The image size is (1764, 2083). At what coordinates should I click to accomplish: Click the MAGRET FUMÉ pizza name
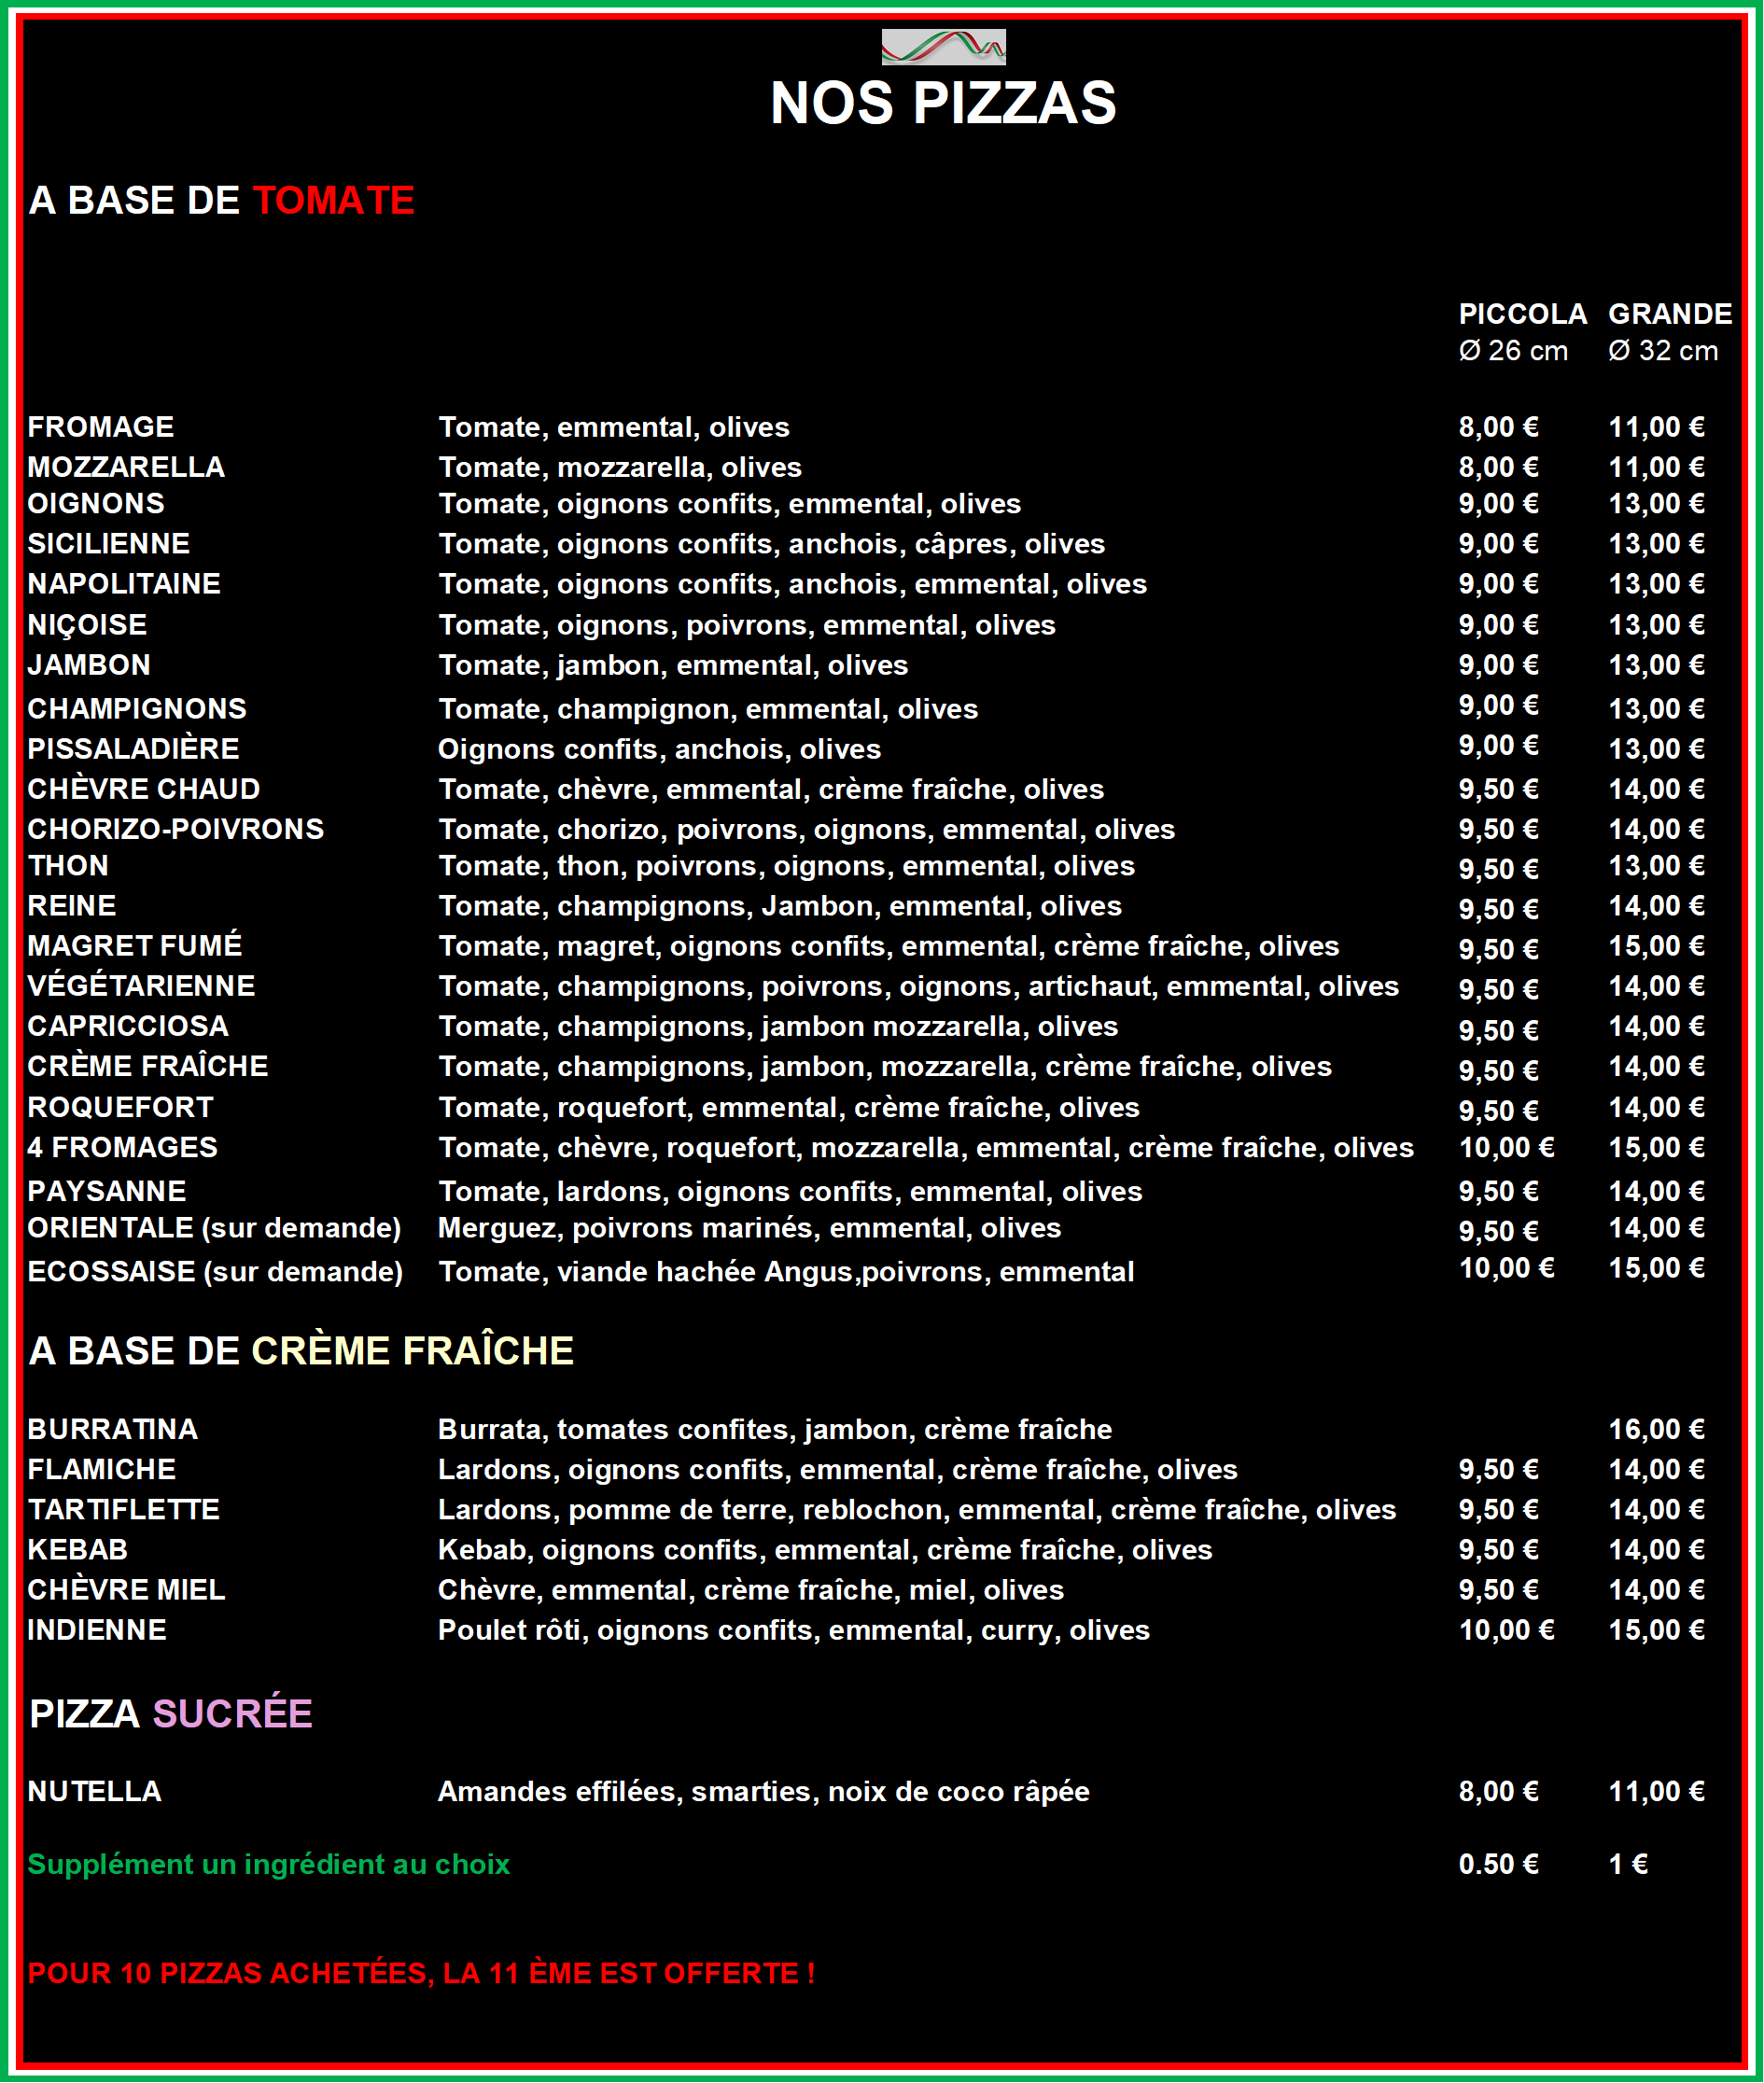point(134,945)
